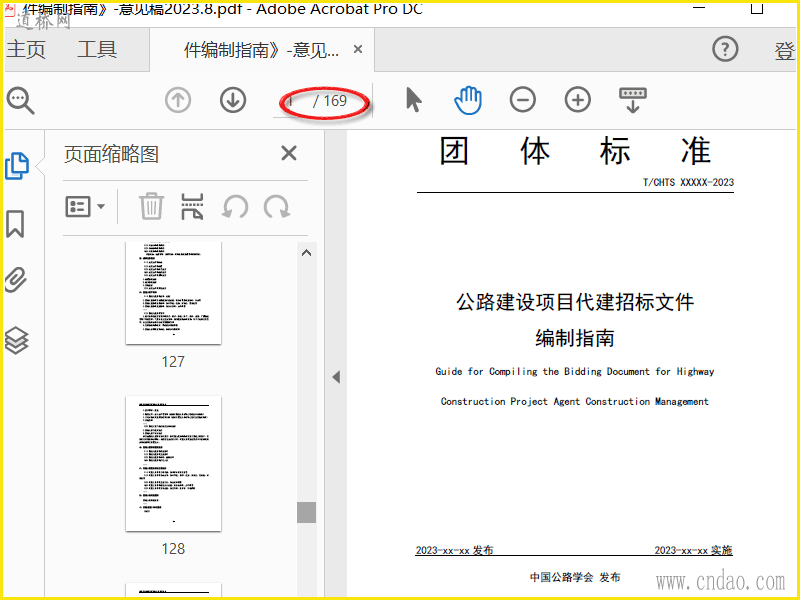
Task: Open thumbnail options dropdown menu
Action: (x=85, y=207)
